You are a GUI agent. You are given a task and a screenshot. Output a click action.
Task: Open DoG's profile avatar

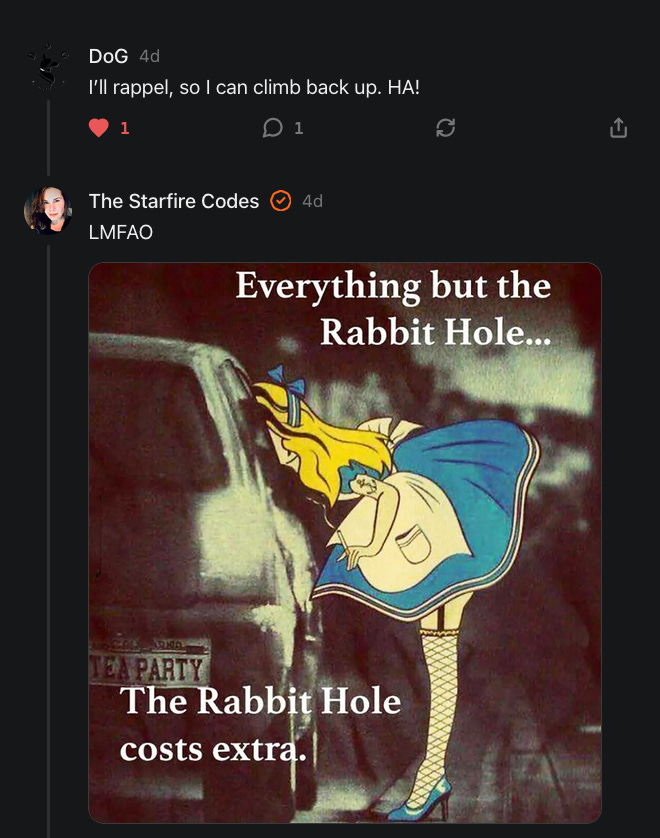(x=48, y=68)
